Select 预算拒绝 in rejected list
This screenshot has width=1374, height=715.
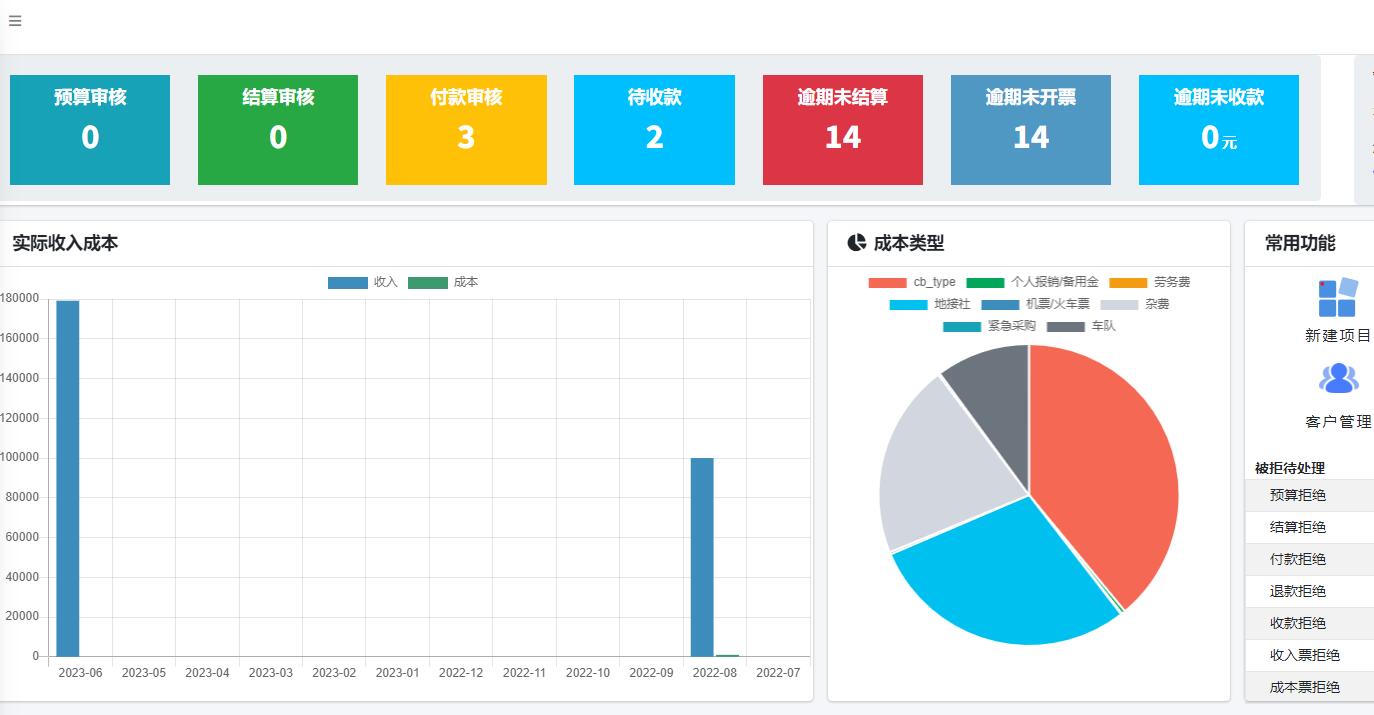1298,495
